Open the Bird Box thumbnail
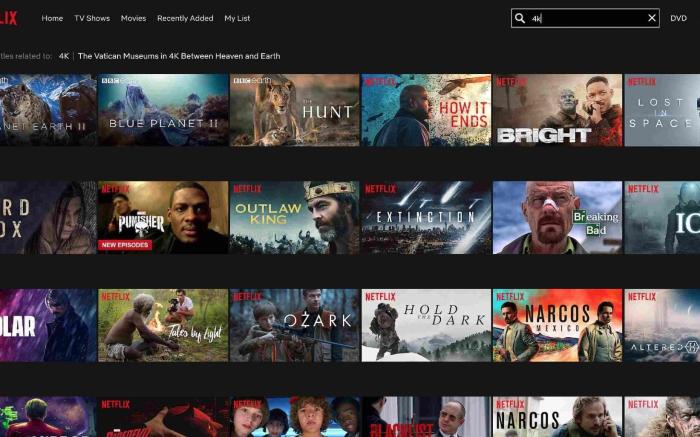The image size is (700, 437). (48, 217)
